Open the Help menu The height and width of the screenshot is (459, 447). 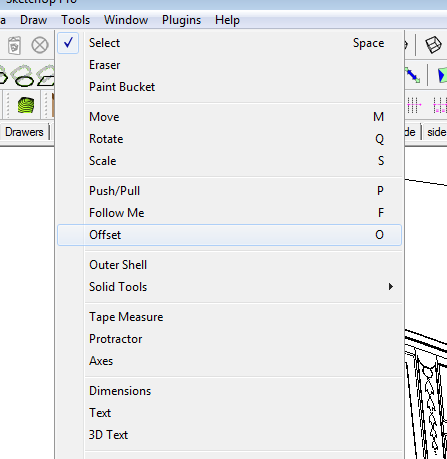[x=227, y=20]
